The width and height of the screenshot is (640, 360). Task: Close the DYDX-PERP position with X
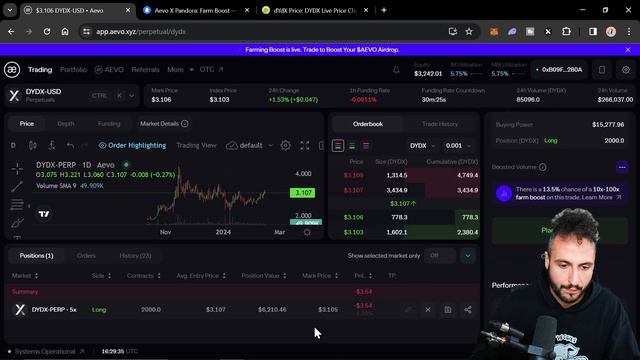pos(428,310)
